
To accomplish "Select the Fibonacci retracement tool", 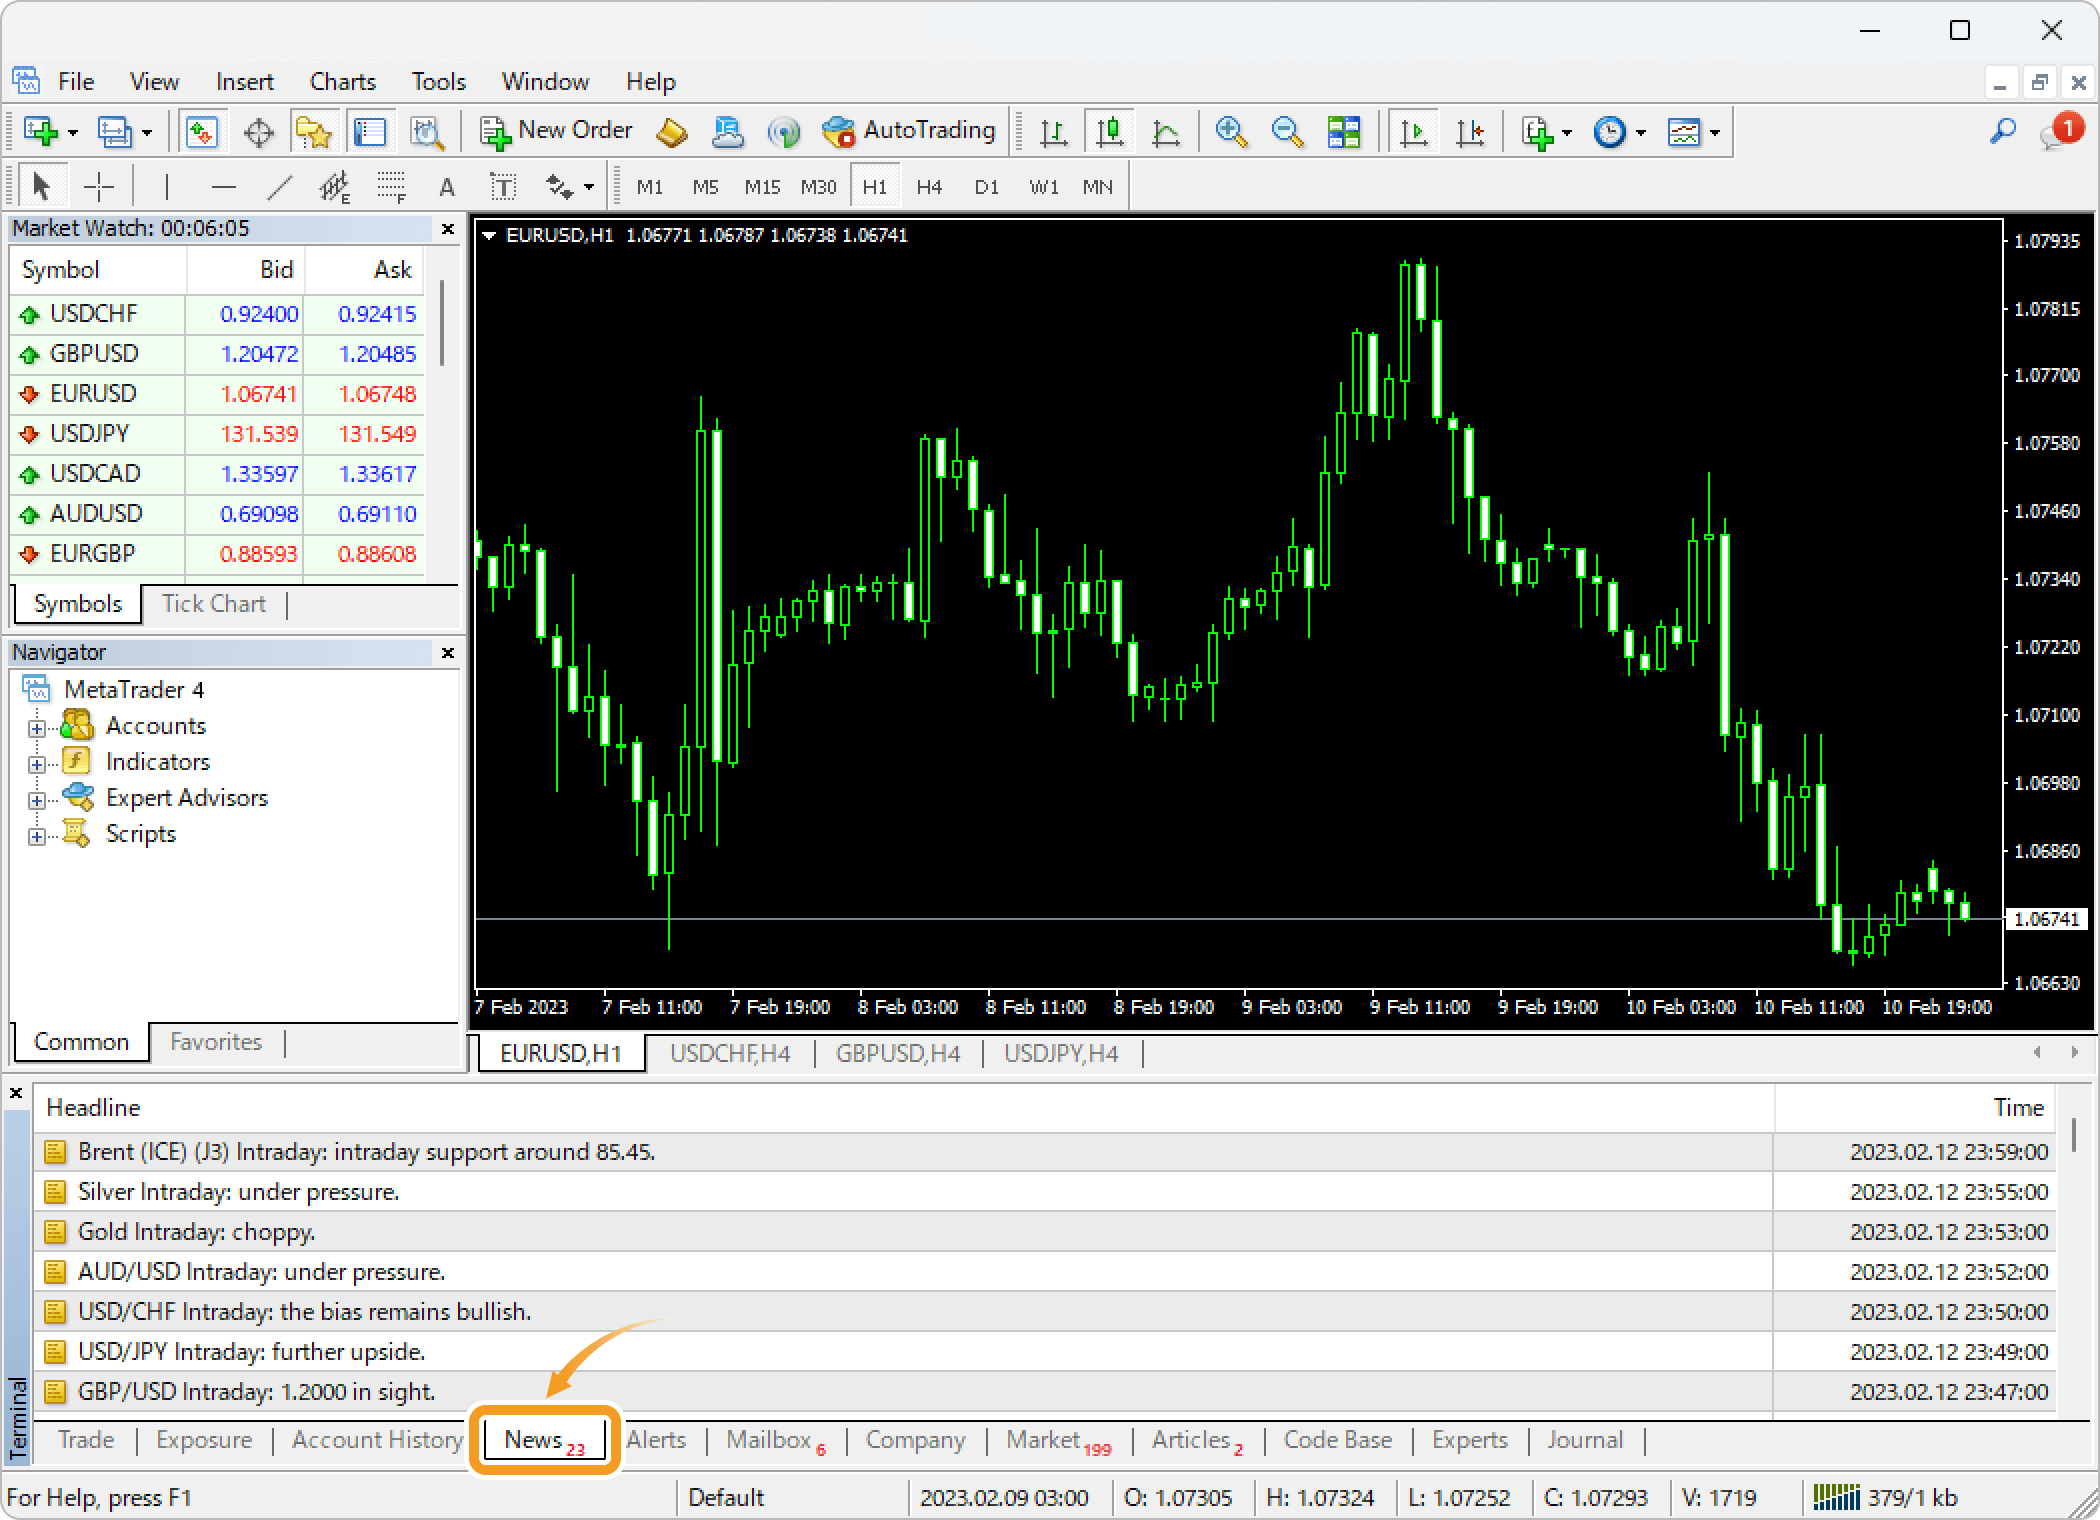I will pos(391,187).
